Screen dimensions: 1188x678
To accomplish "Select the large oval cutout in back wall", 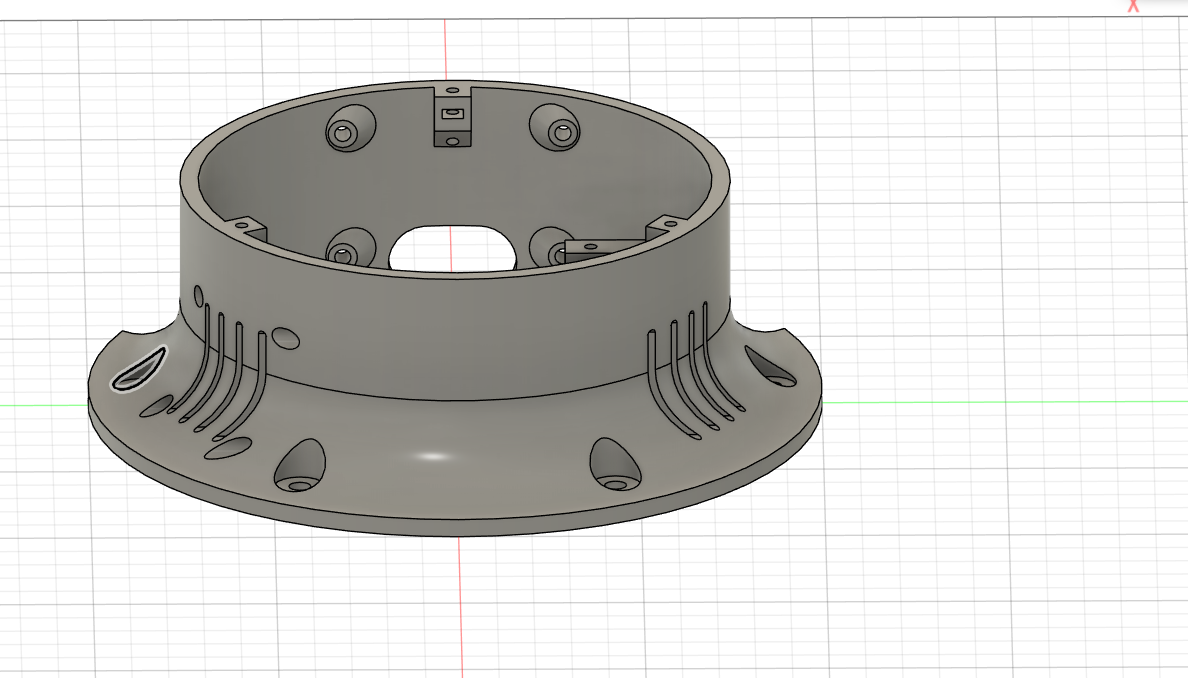I will 453,248.
